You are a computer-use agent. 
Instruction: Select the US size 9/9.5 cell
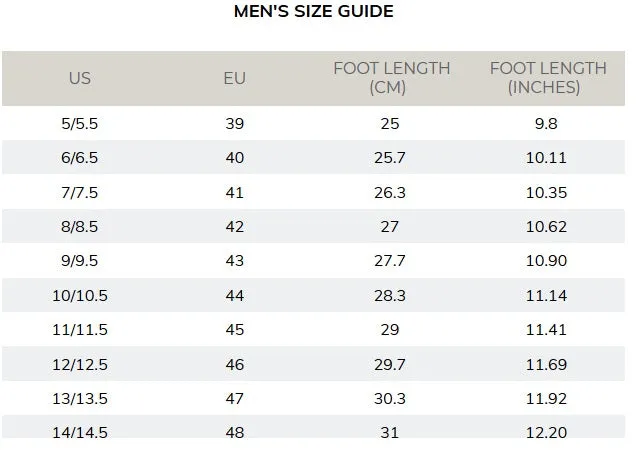point(80,261)
